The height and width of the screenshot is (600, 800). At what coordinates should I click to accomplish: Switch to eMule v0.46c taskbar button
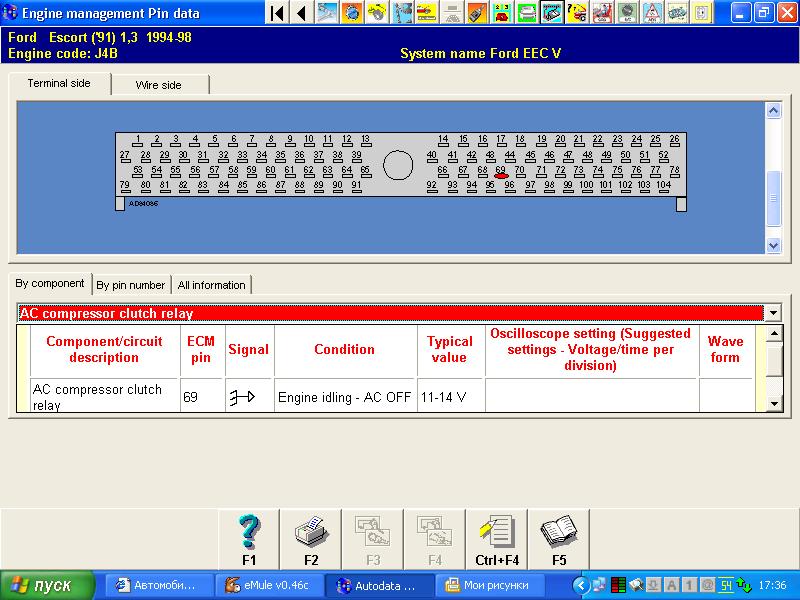tap(269, 585)
